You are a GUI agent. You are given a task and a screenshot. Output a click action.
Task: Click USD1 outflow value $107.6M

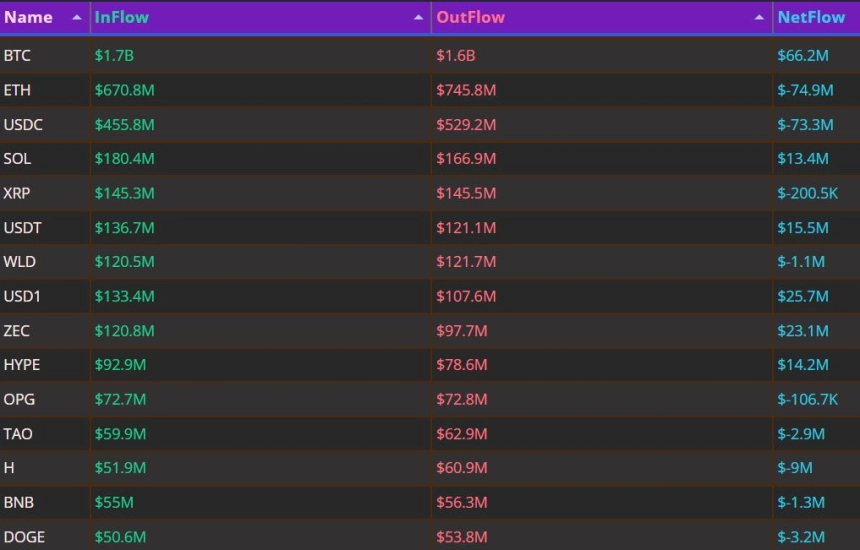click(466, 296)
